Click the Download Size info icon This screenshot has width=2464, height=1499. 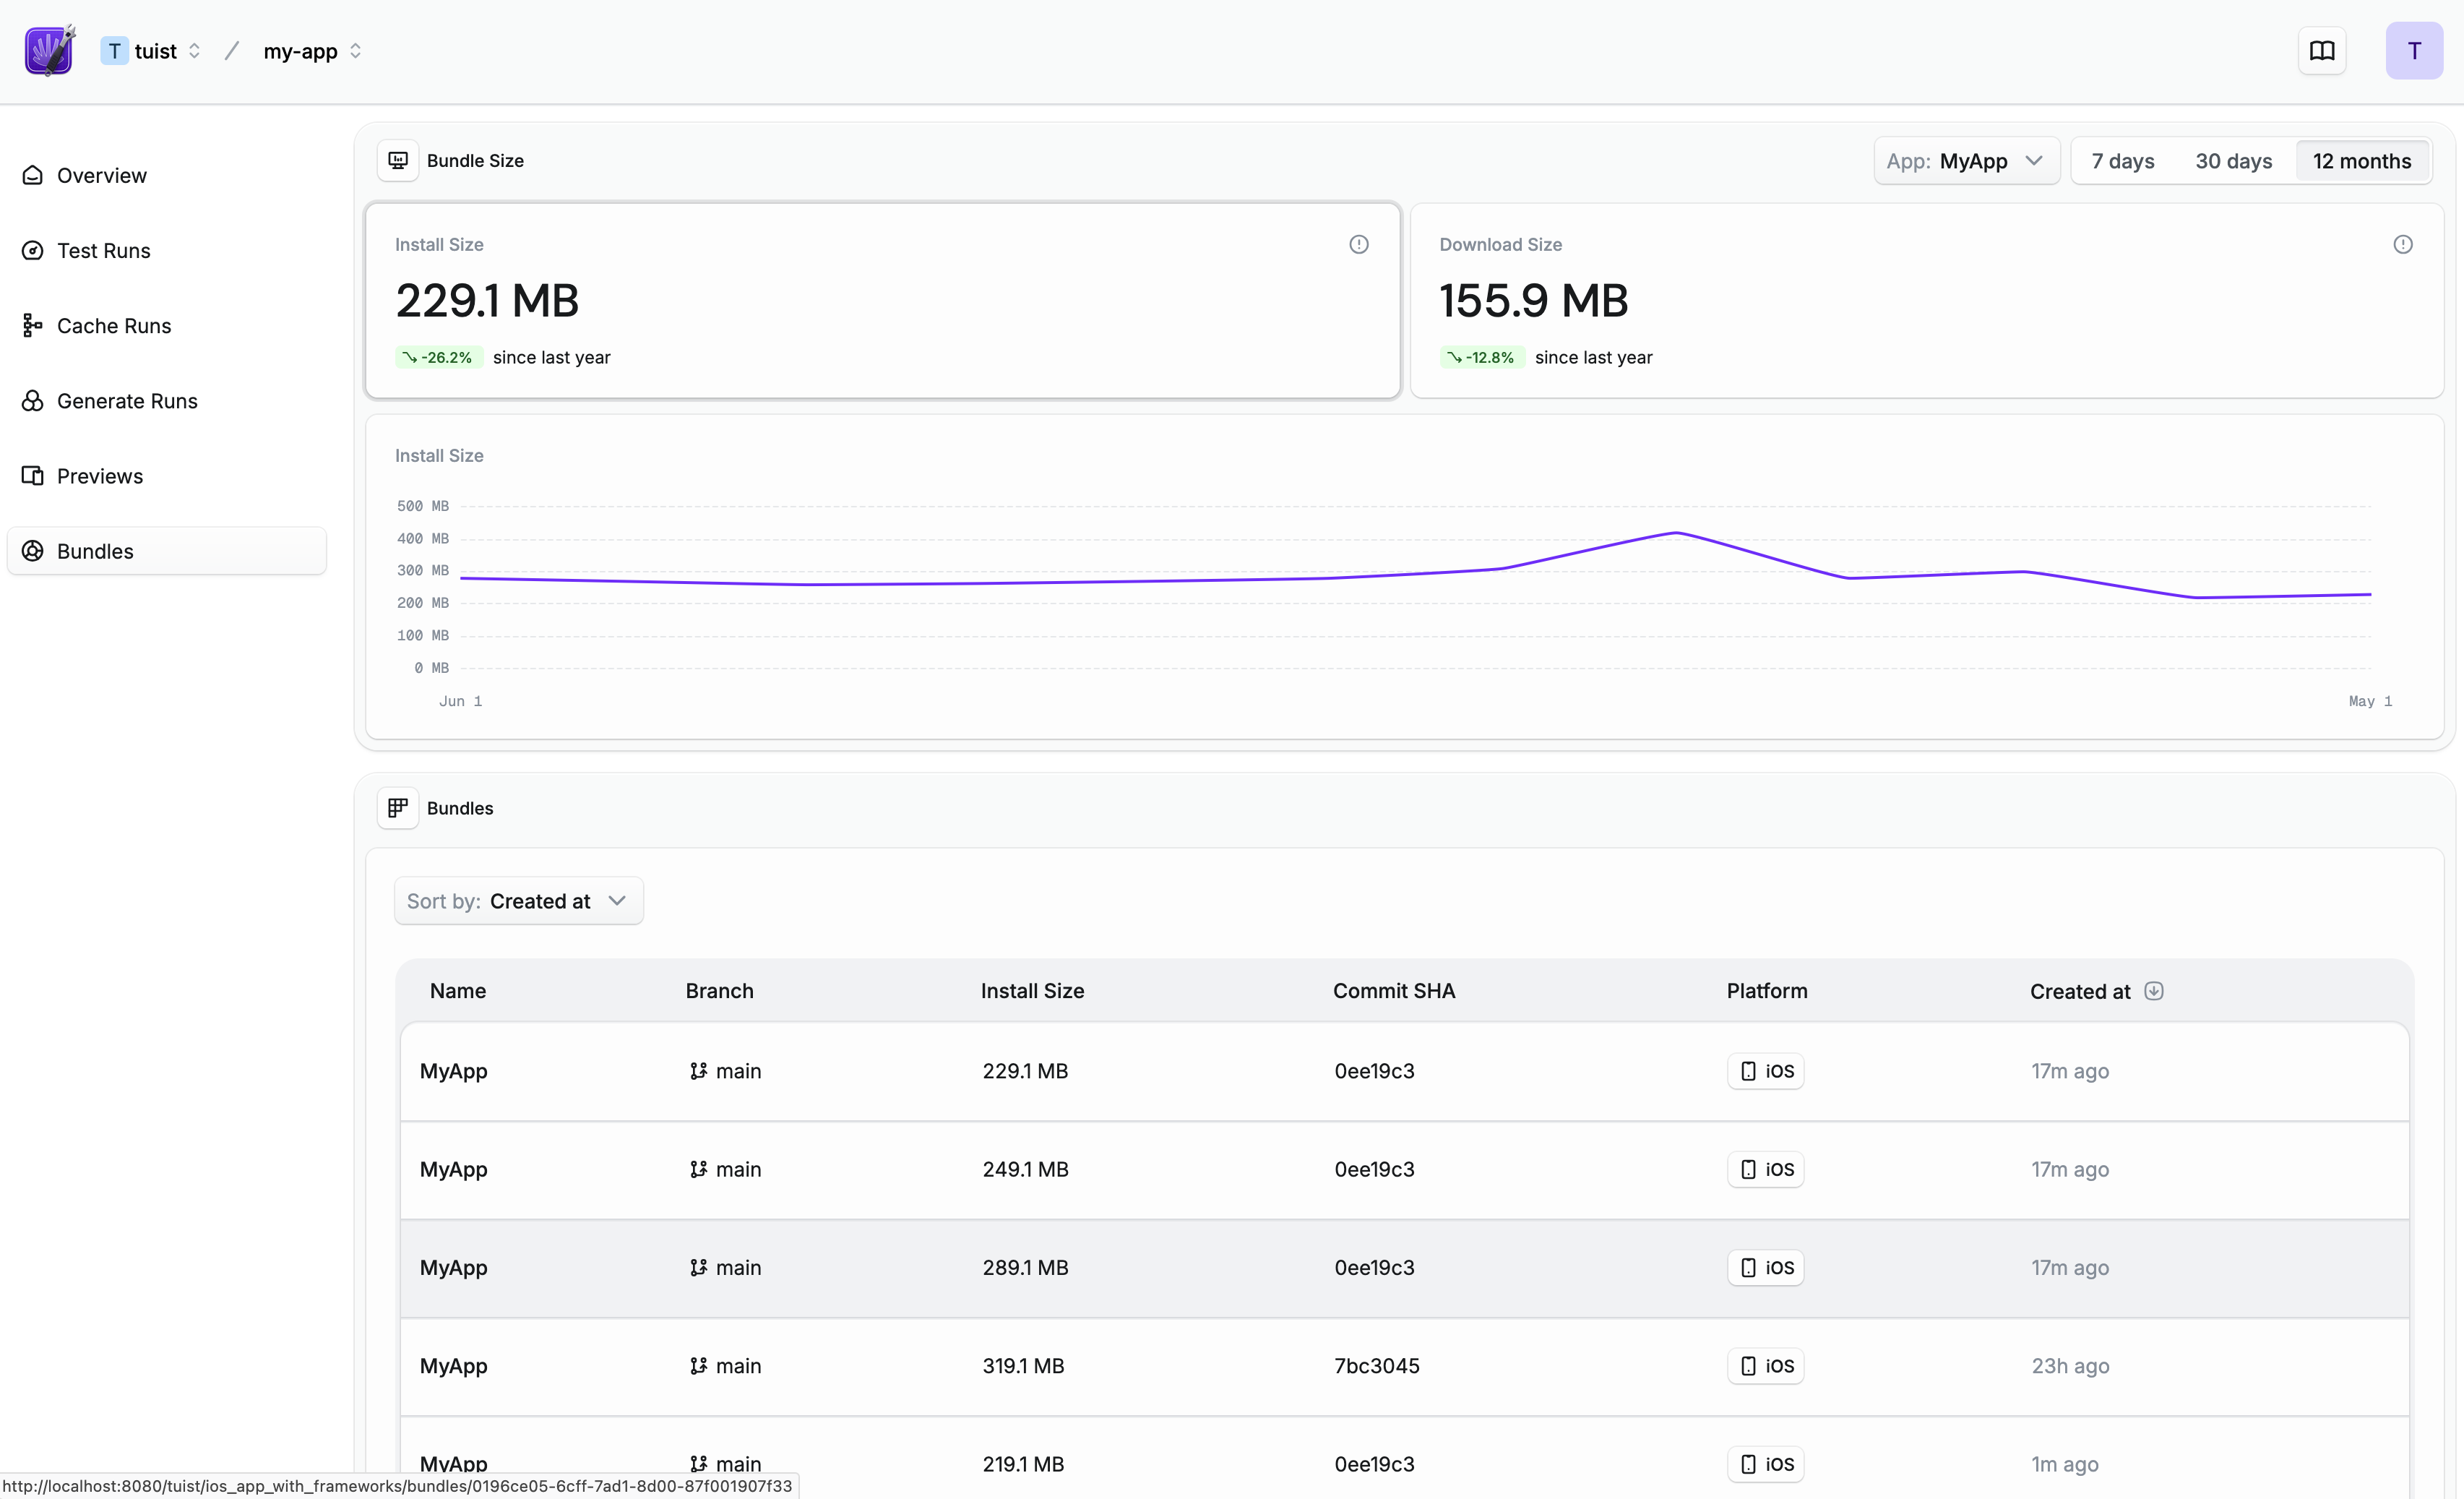[2402, 244]
